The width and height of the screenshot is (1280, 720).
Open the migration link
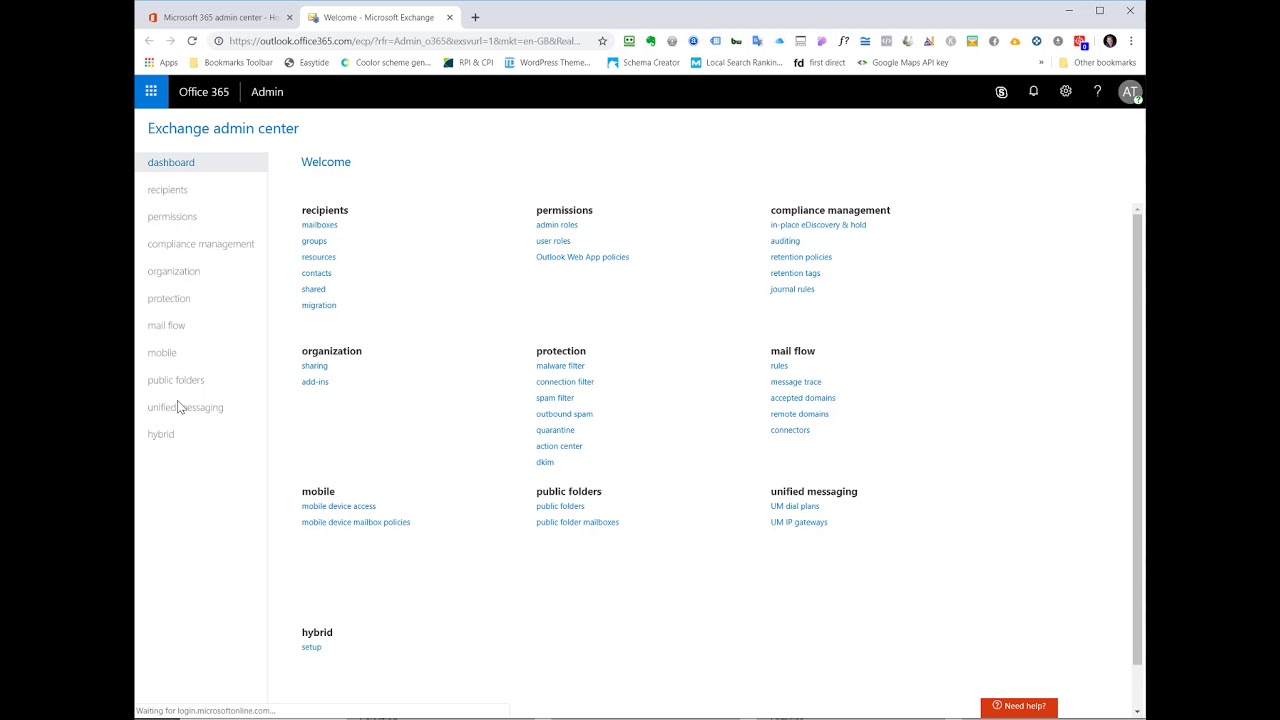click(319, 305)
